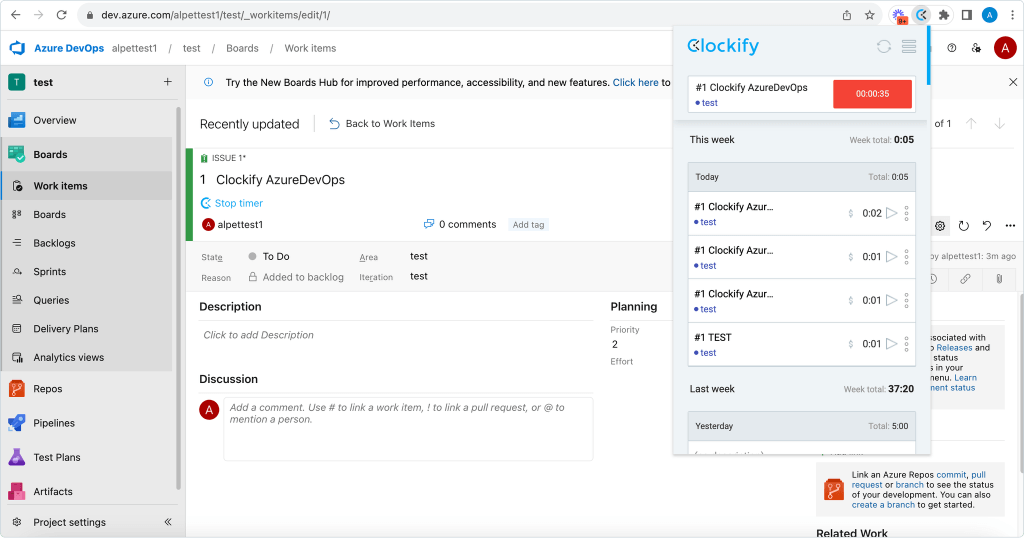Open the Clockify hamburger menu
1024x538 pixels.
click(908, 46)
